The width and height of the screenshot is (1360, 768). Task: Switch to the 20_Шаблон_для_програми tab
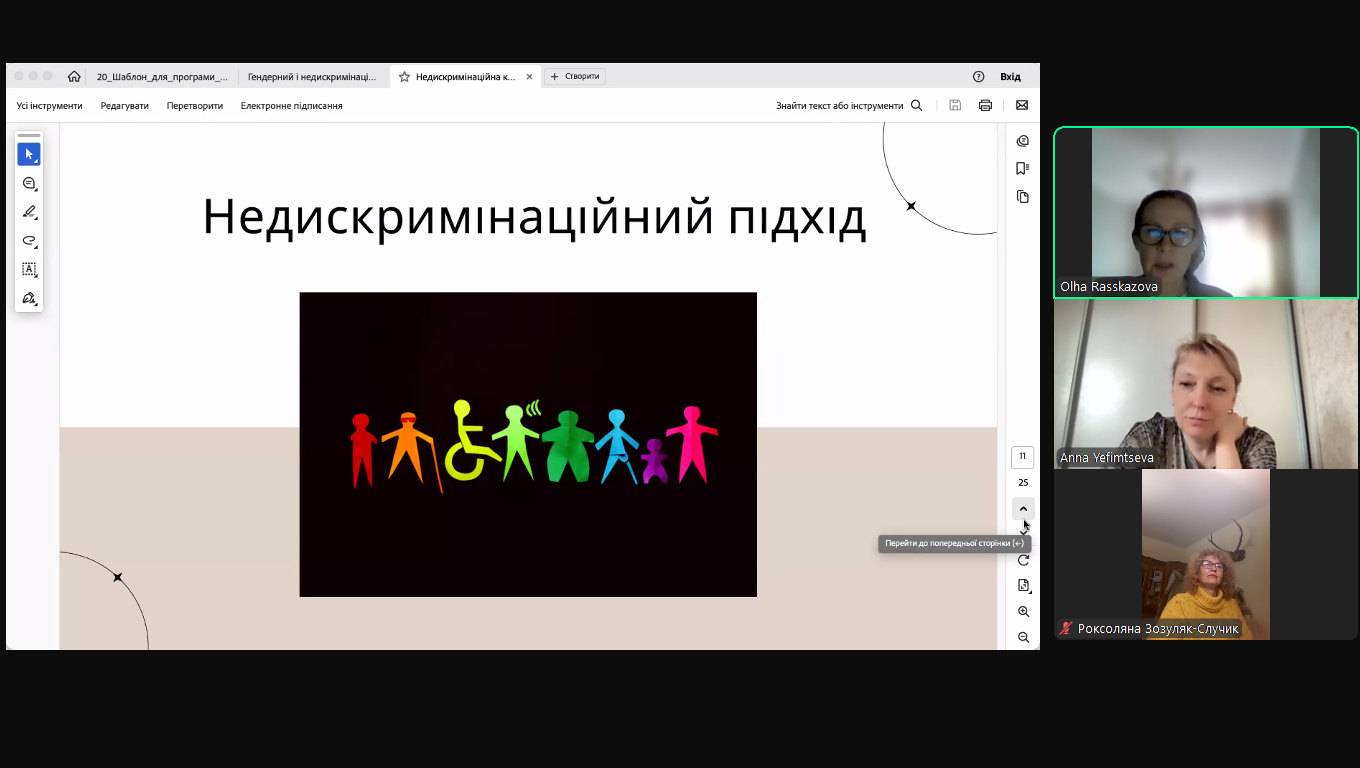162,76
